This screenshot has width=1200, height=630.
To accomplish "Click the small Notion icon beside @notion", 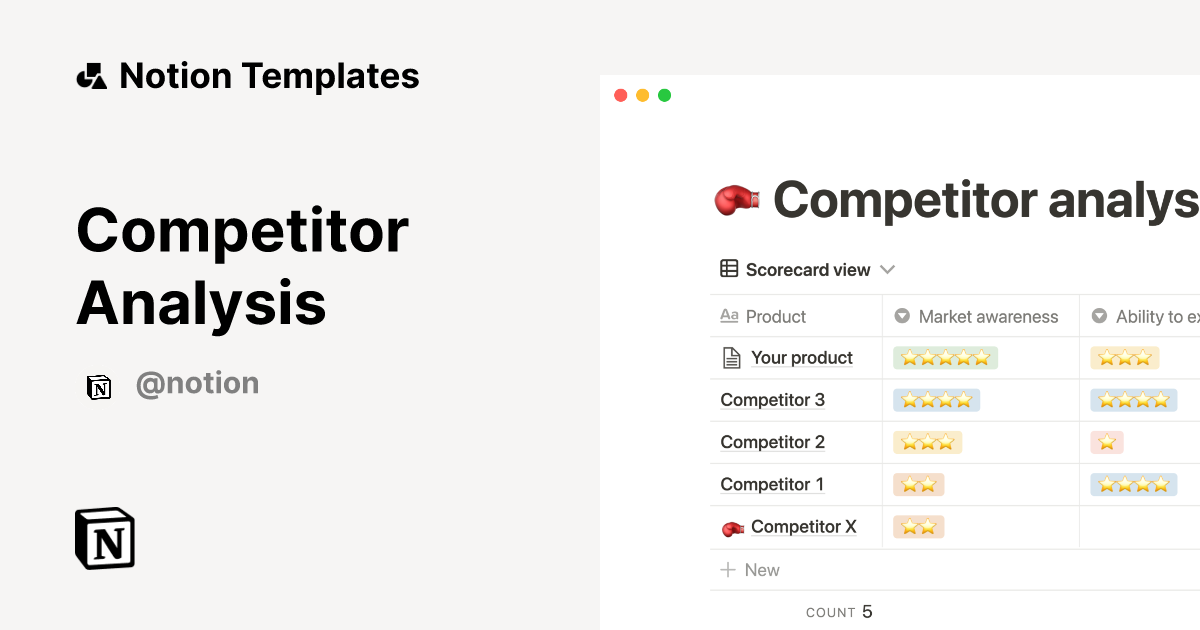I will [x=99, y=387].
